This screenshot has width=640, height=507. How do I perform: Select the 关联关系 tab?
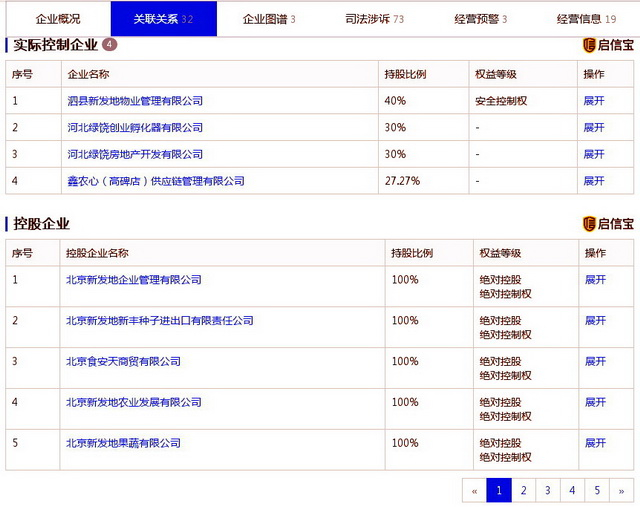(164, 19)
